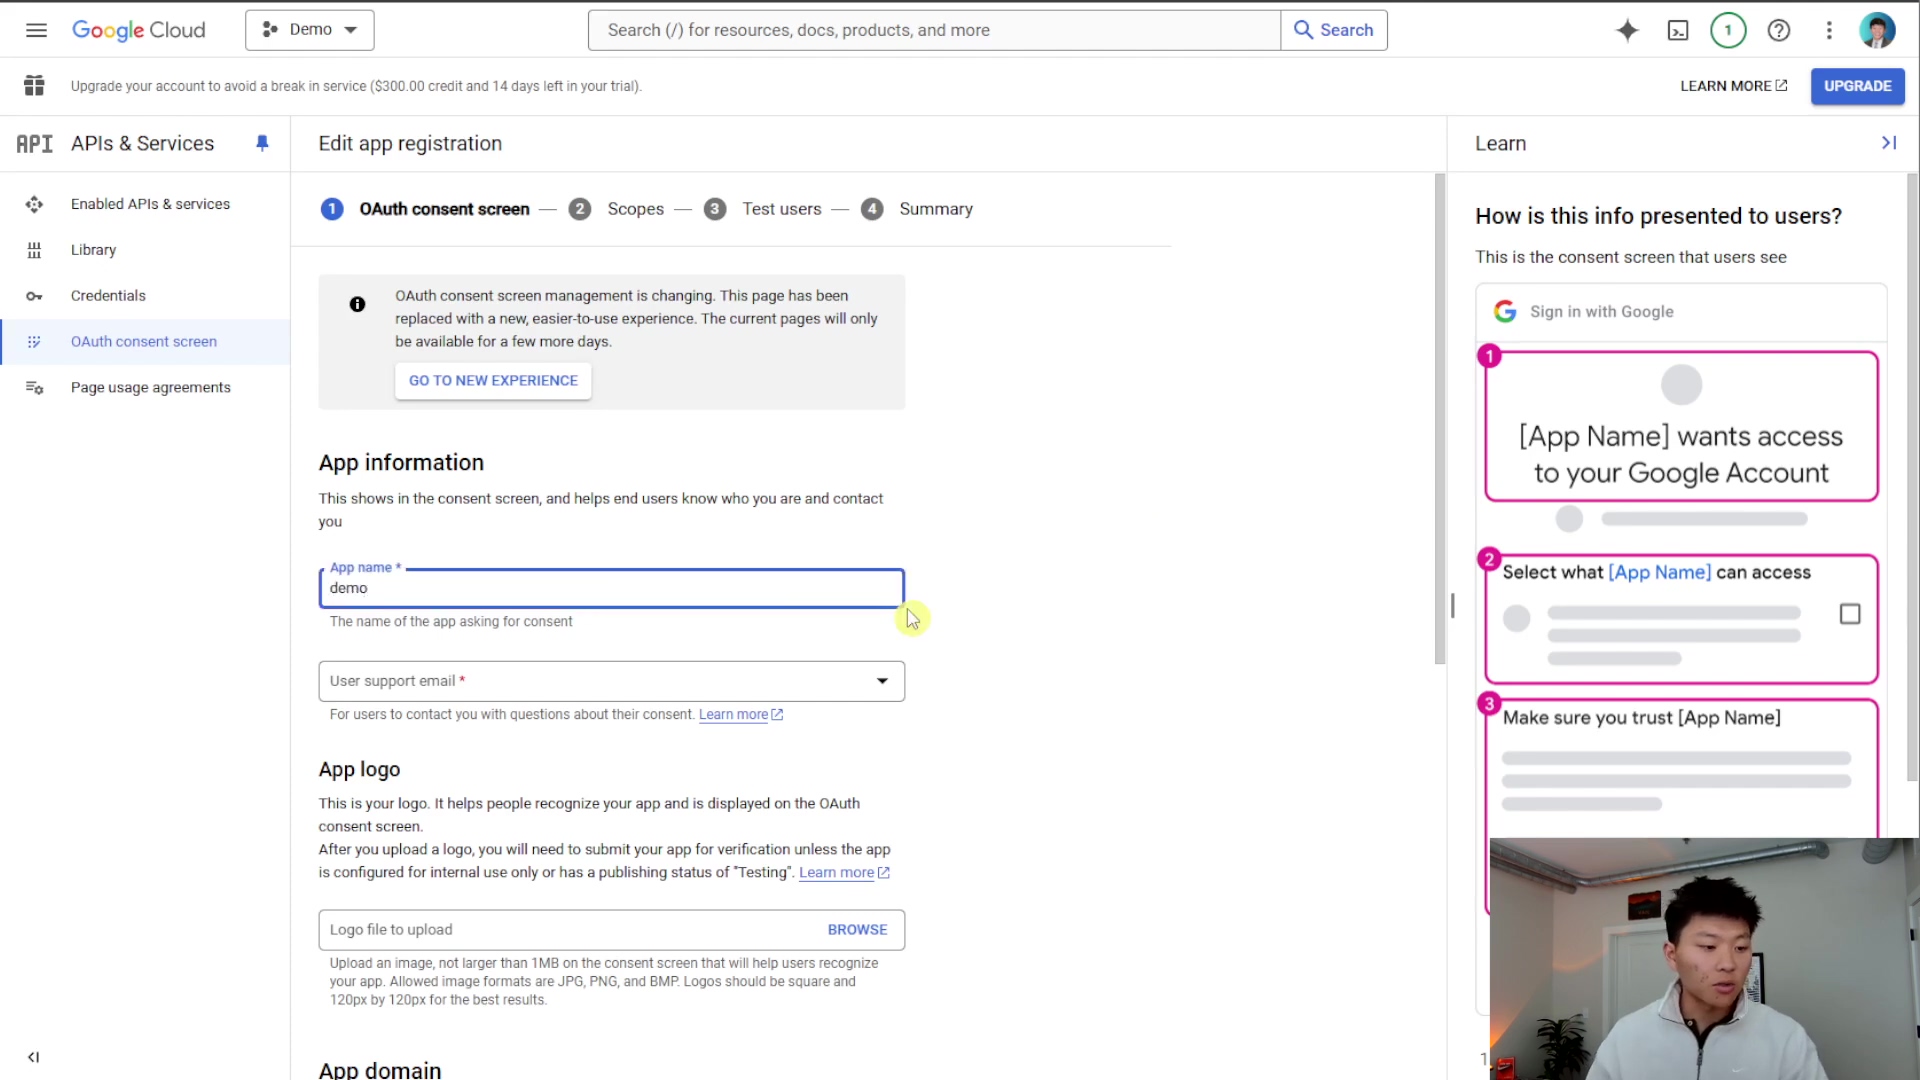Click the main page vertical scrollbar
This screenshot has height=1080, width=1920.
pyautogui.click(x=1440, y=418)
